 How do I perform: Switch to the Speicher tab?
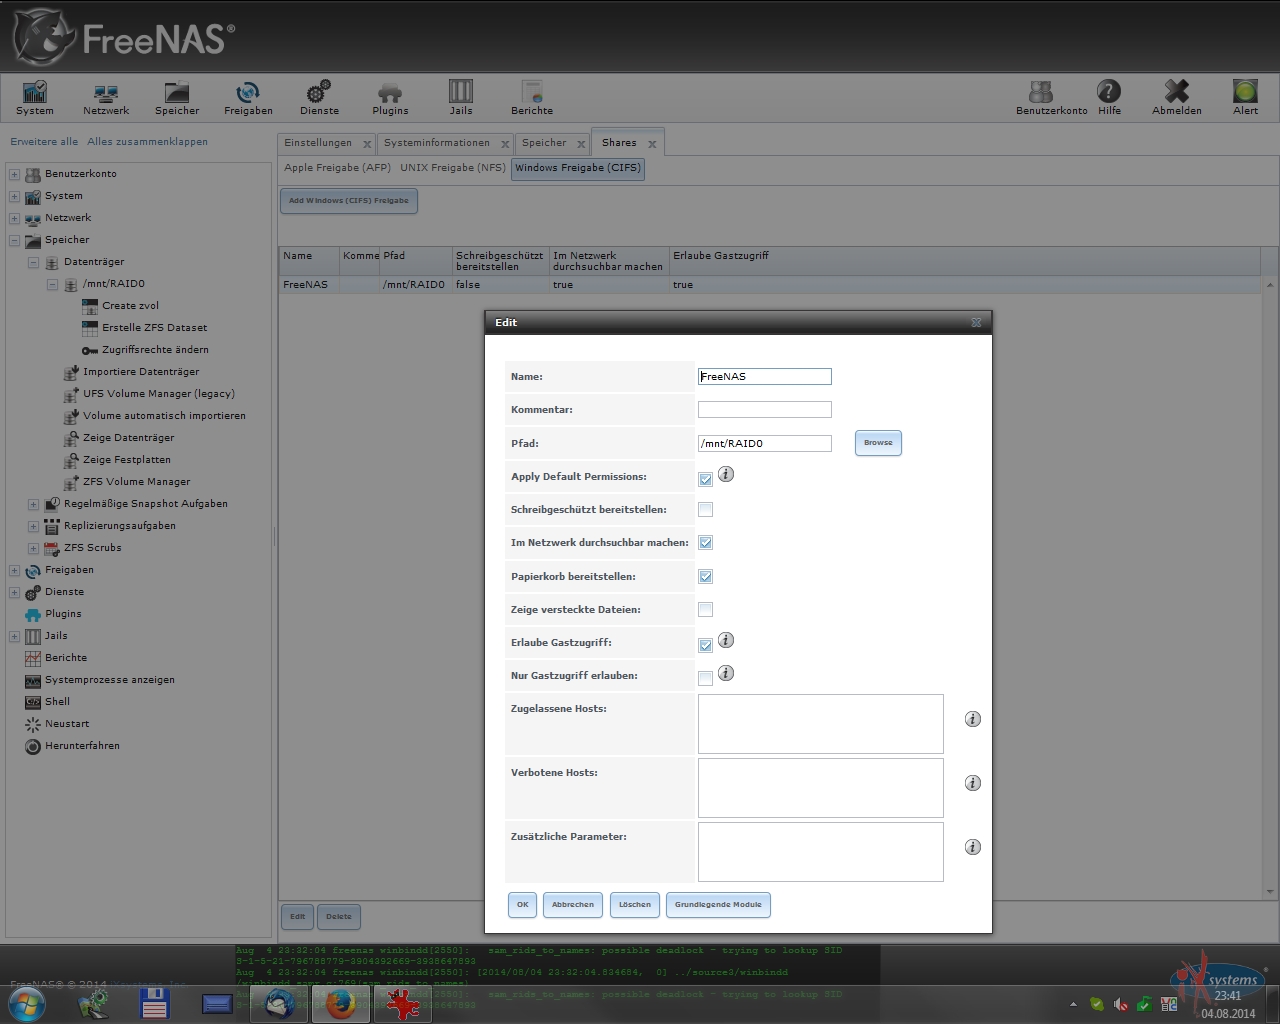pos(544,143)
